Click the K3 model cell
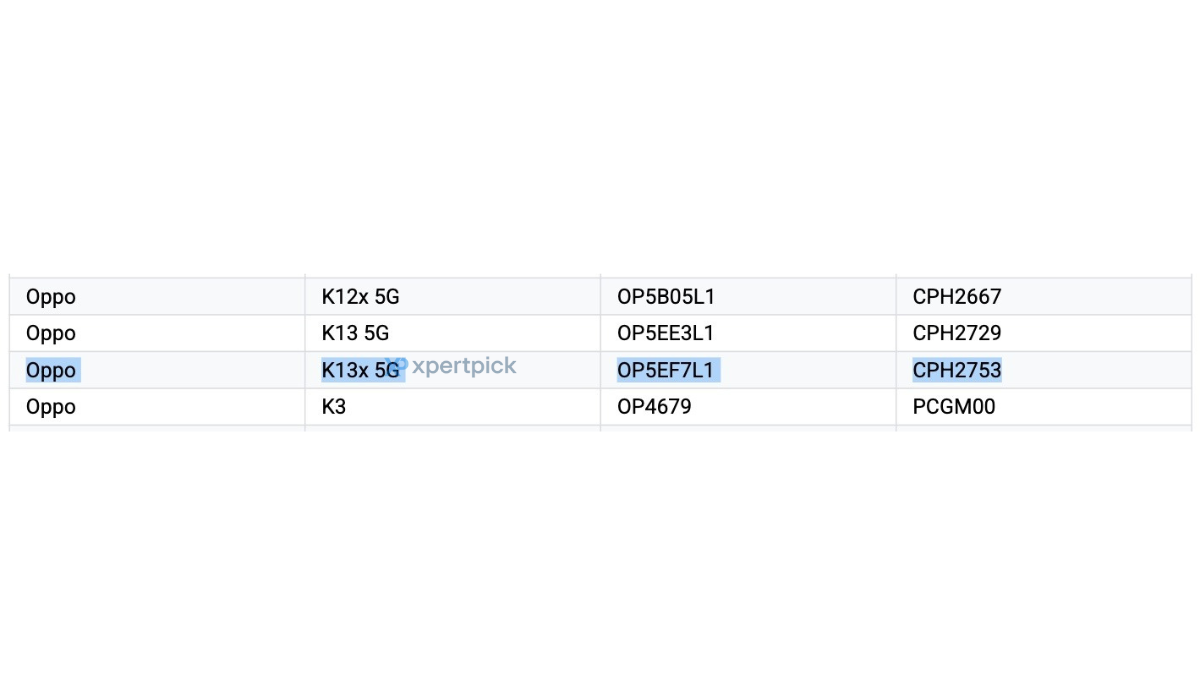 [334, 407]
